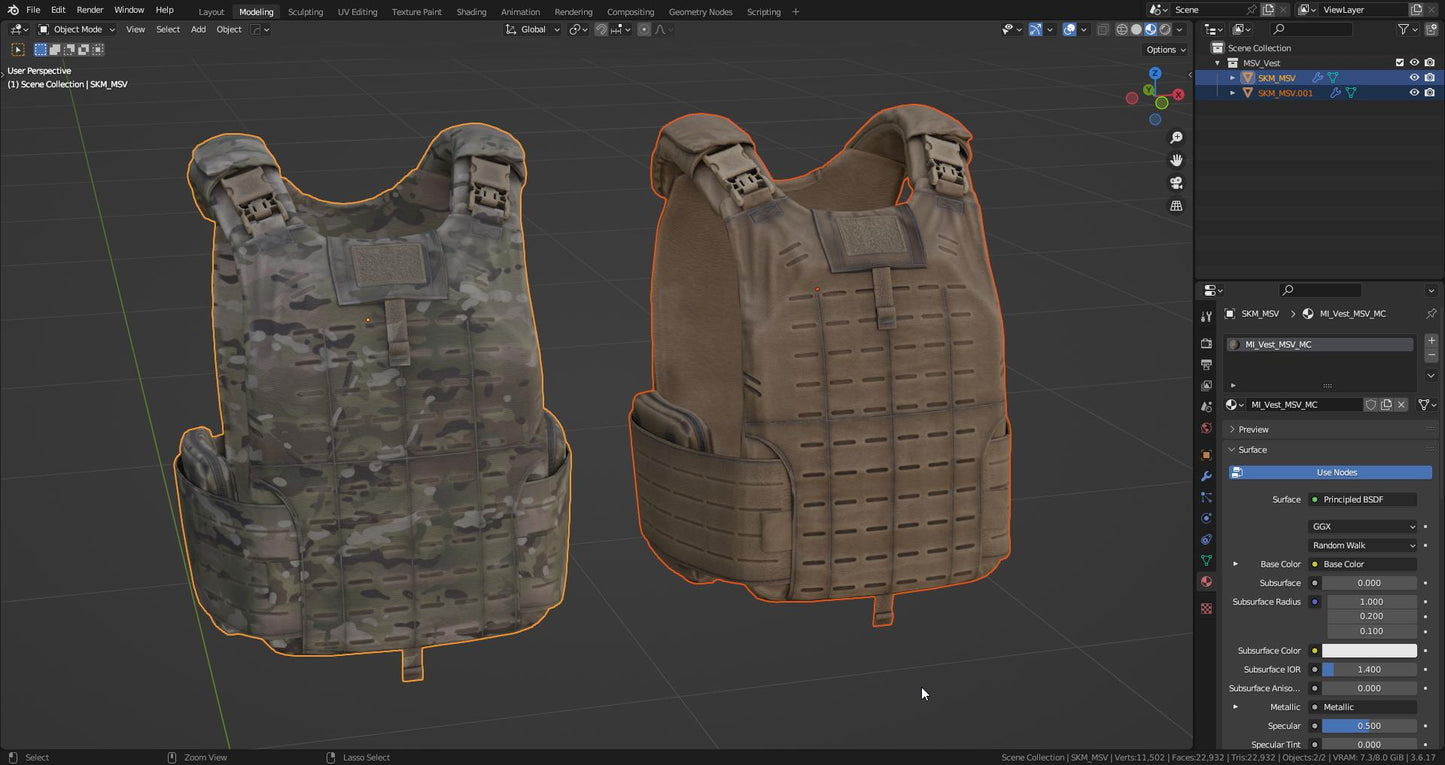Expand the Preview section in material settings
The width and height of the screenshot is (1445, 765).
(x=1252, y=428)
